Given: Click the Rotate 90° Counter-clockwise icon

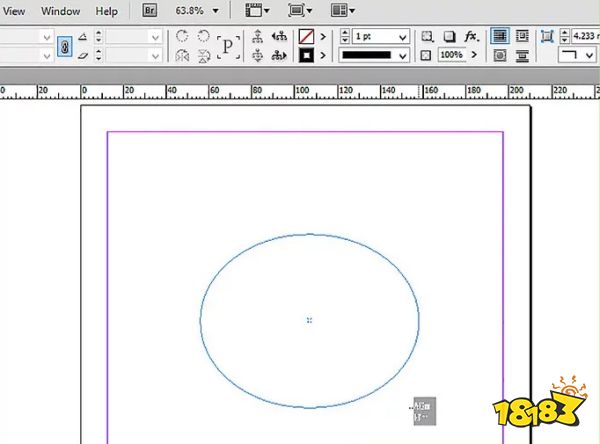Looking at the screenshot, I should [204, 36].
